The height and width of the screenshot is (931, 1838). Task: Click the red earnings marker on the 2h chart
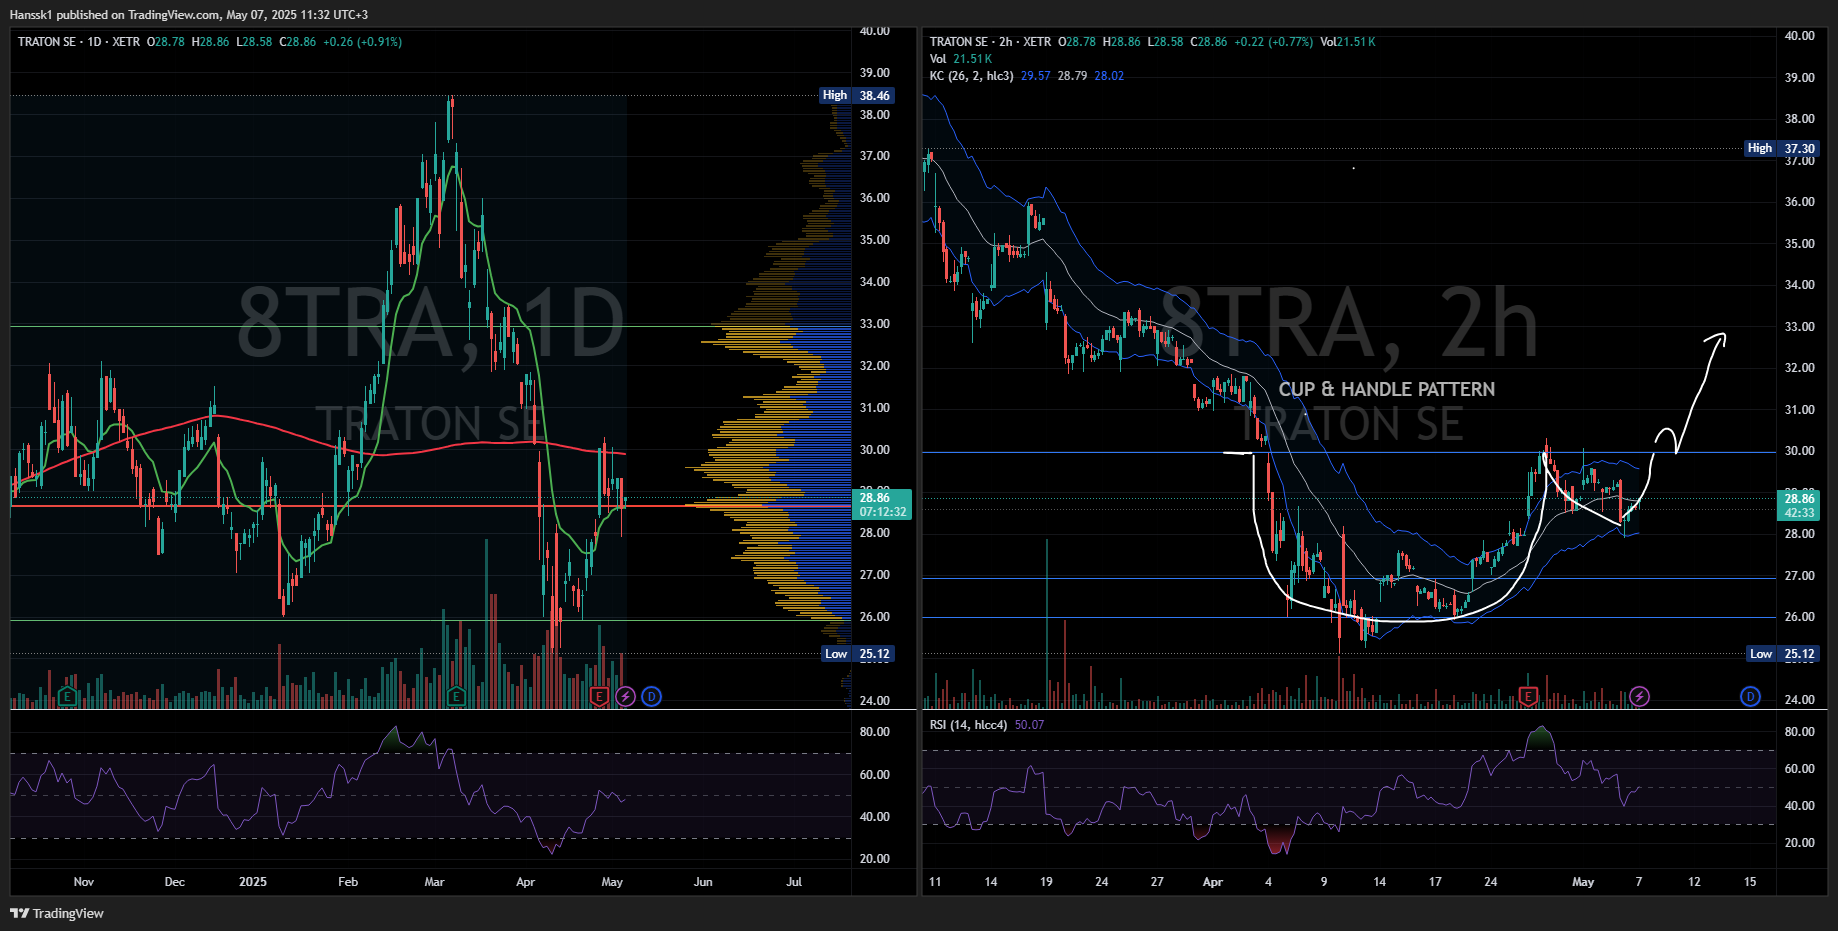coord(1528,696)
